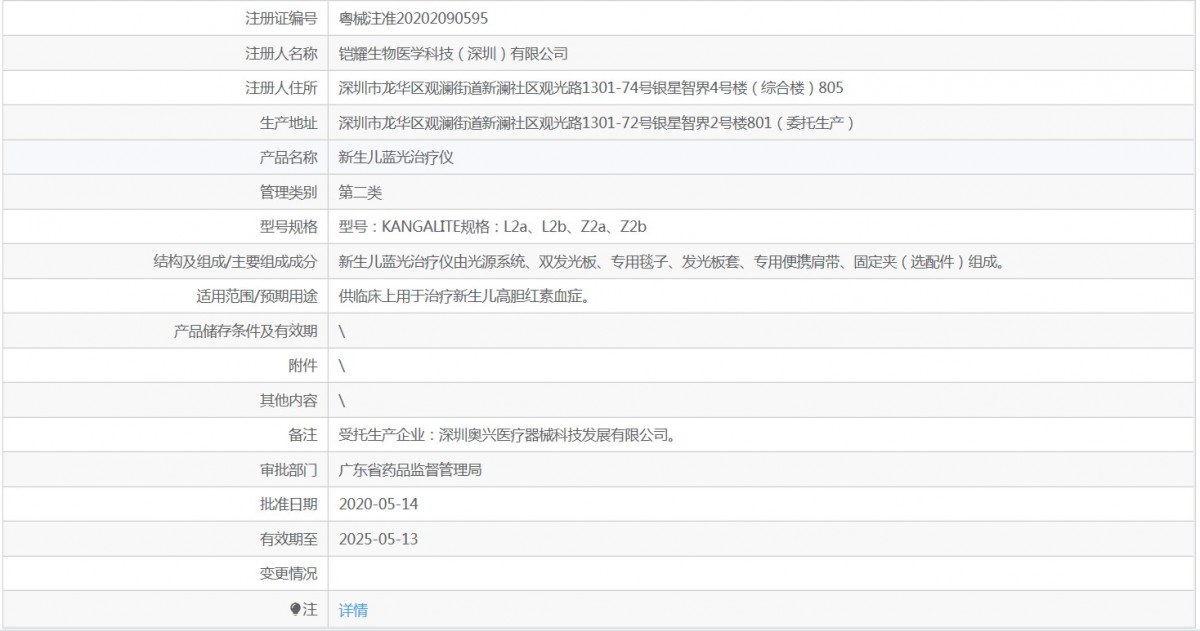Click the 注册证编号 label
1200x631 pixels.
tap(281, 18)
